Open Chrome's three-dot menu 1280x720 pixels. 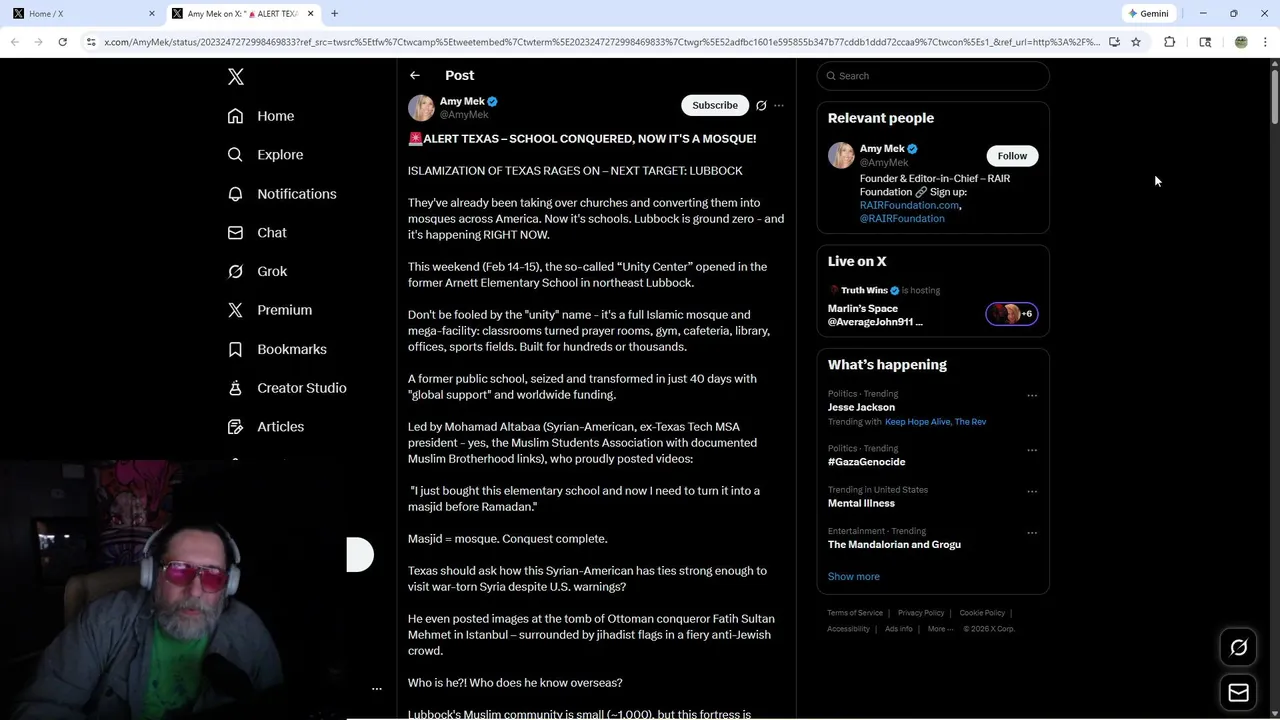coord(1265,42)
